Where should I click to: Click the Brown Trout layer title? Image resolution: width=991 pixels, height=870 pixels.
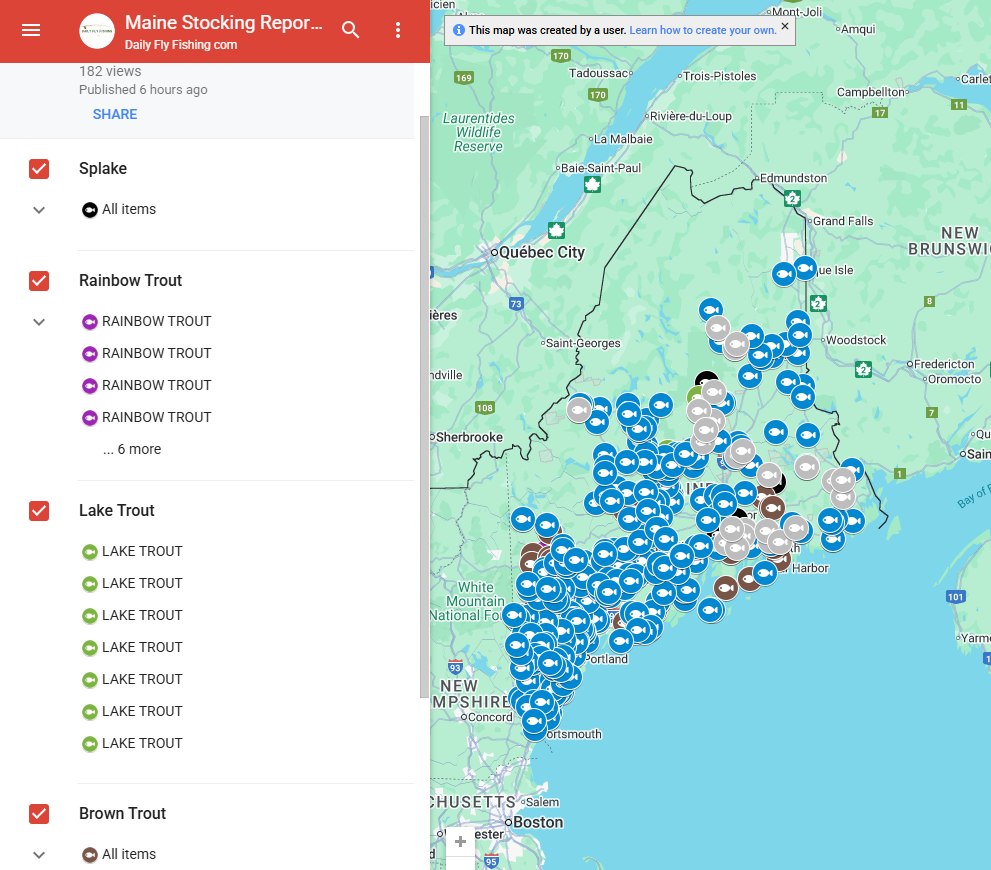(123, 814)
